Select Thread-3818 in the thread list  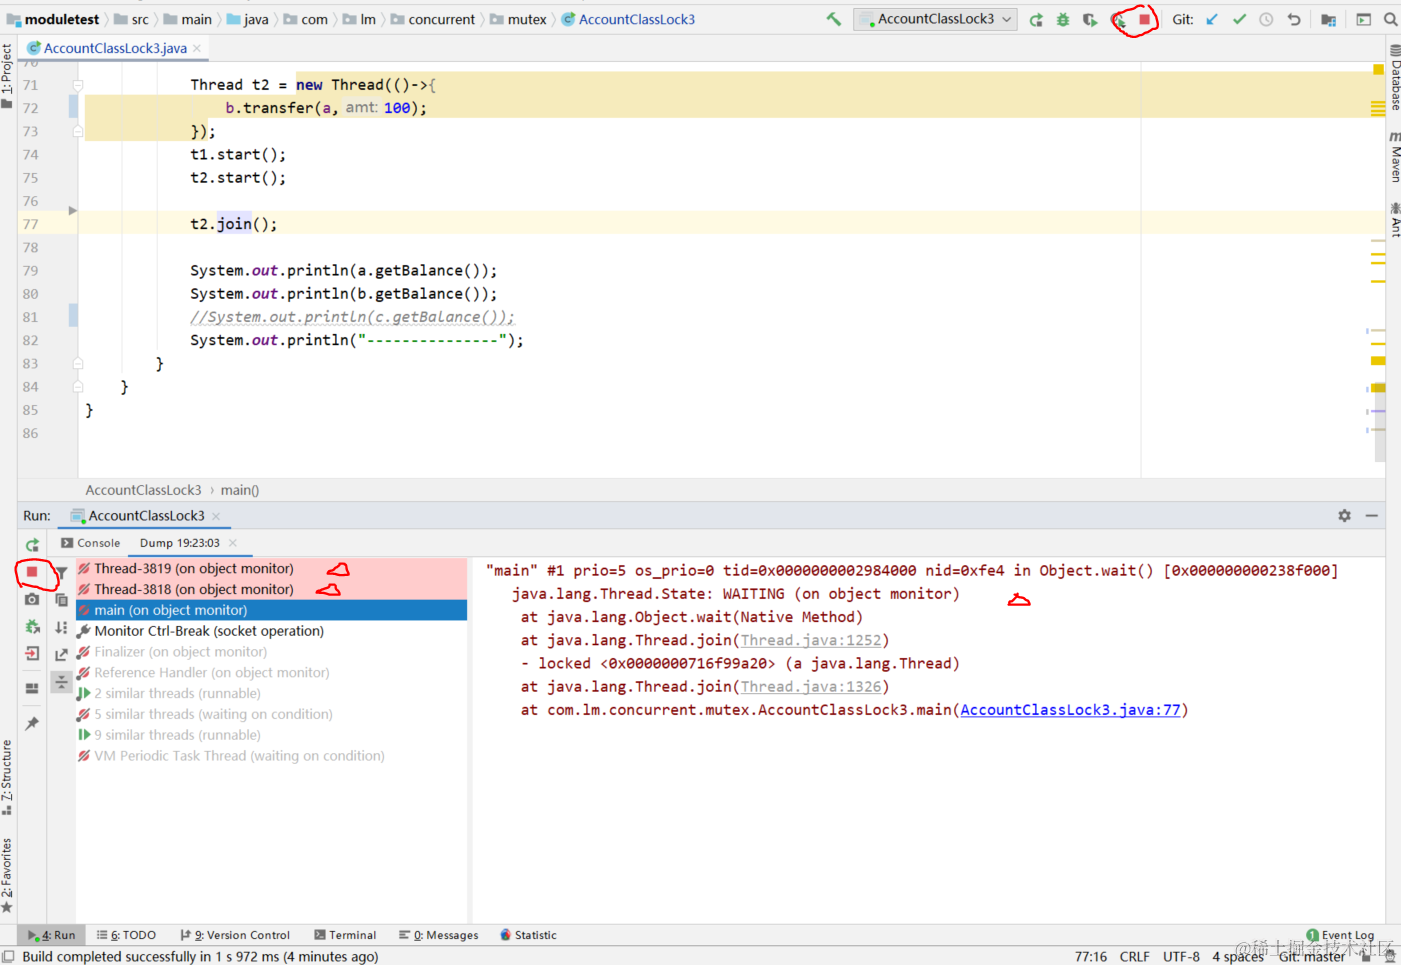pos(271,589)
